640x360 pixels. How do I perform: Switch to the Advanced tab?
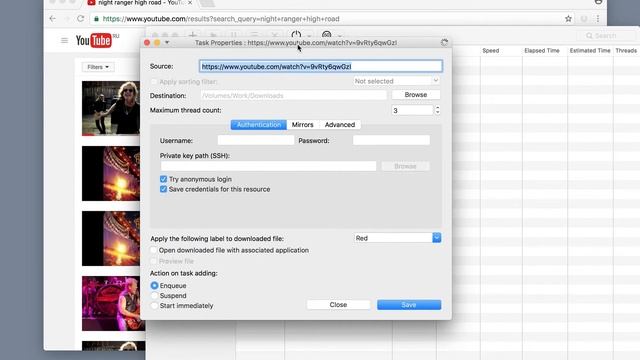340,125
